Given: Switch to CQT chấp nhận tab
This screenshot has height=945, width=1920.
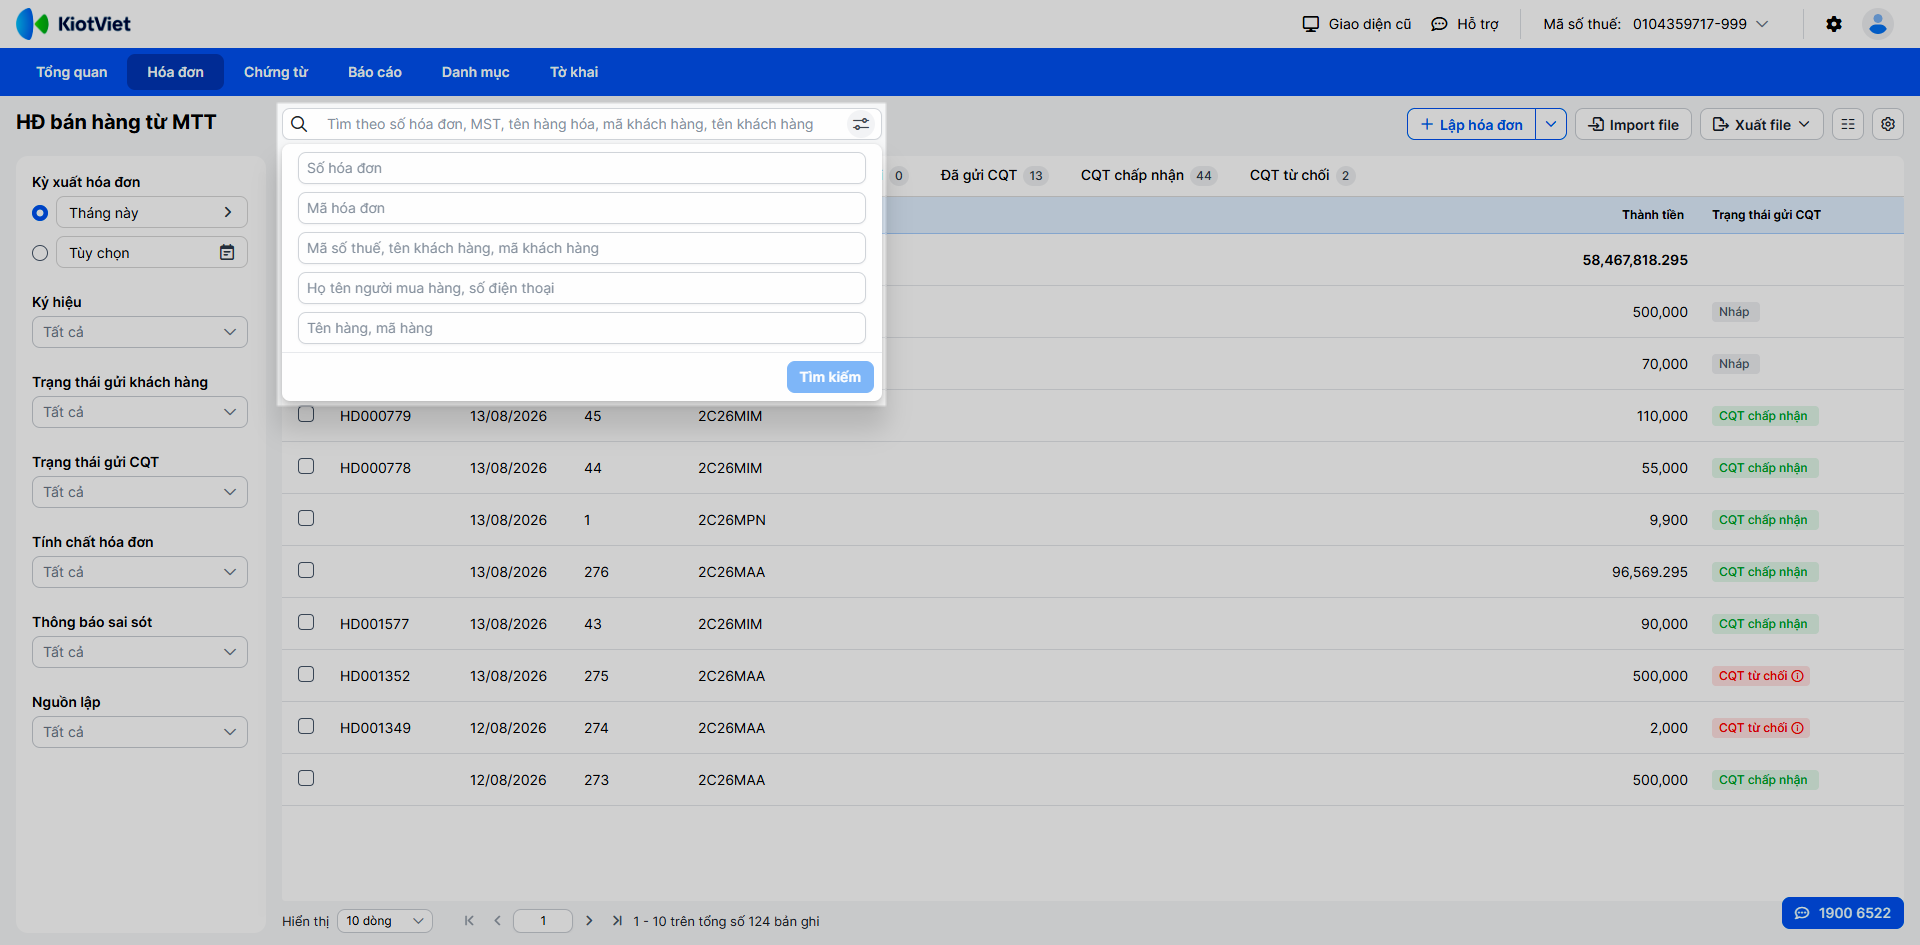Looking at the screenshot, I should 1148,175.
